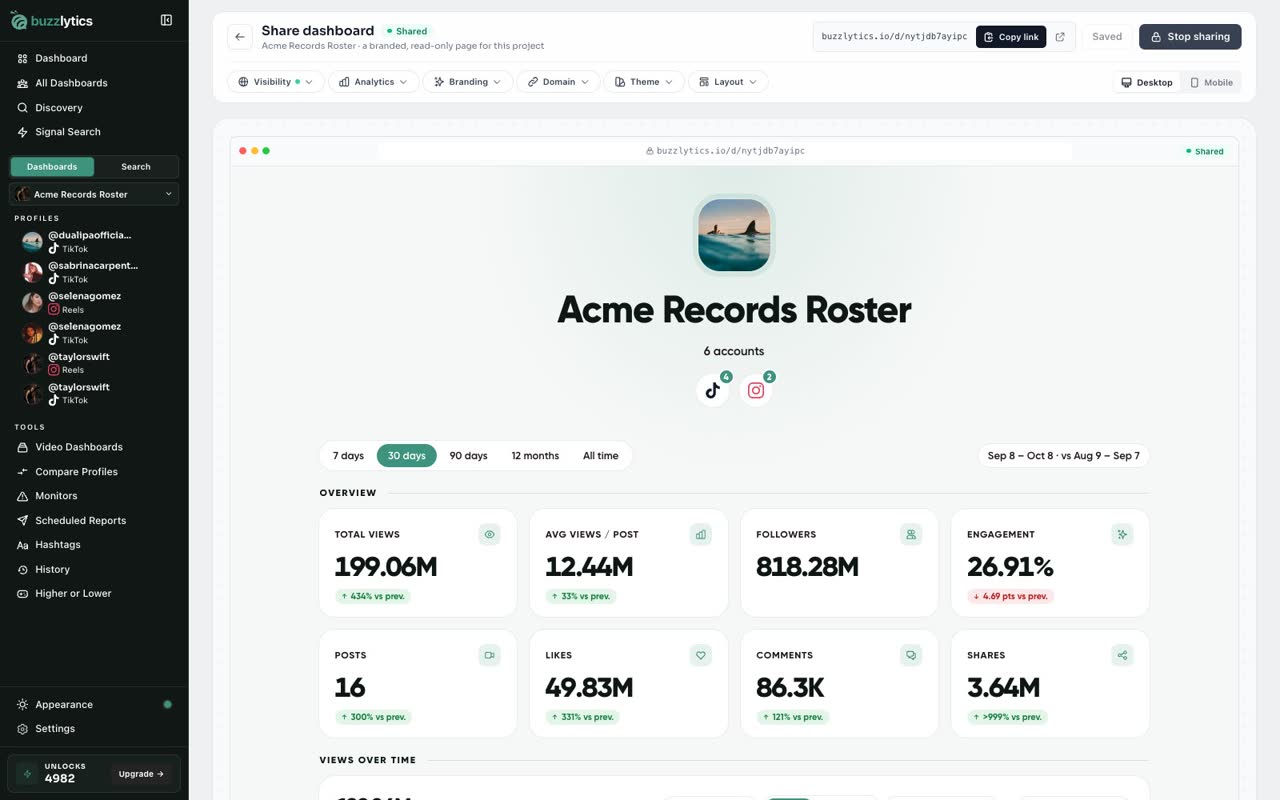1280x800 pixels.
Task: Collapse the sidebar using panel icon
Action: click(166, 20)
